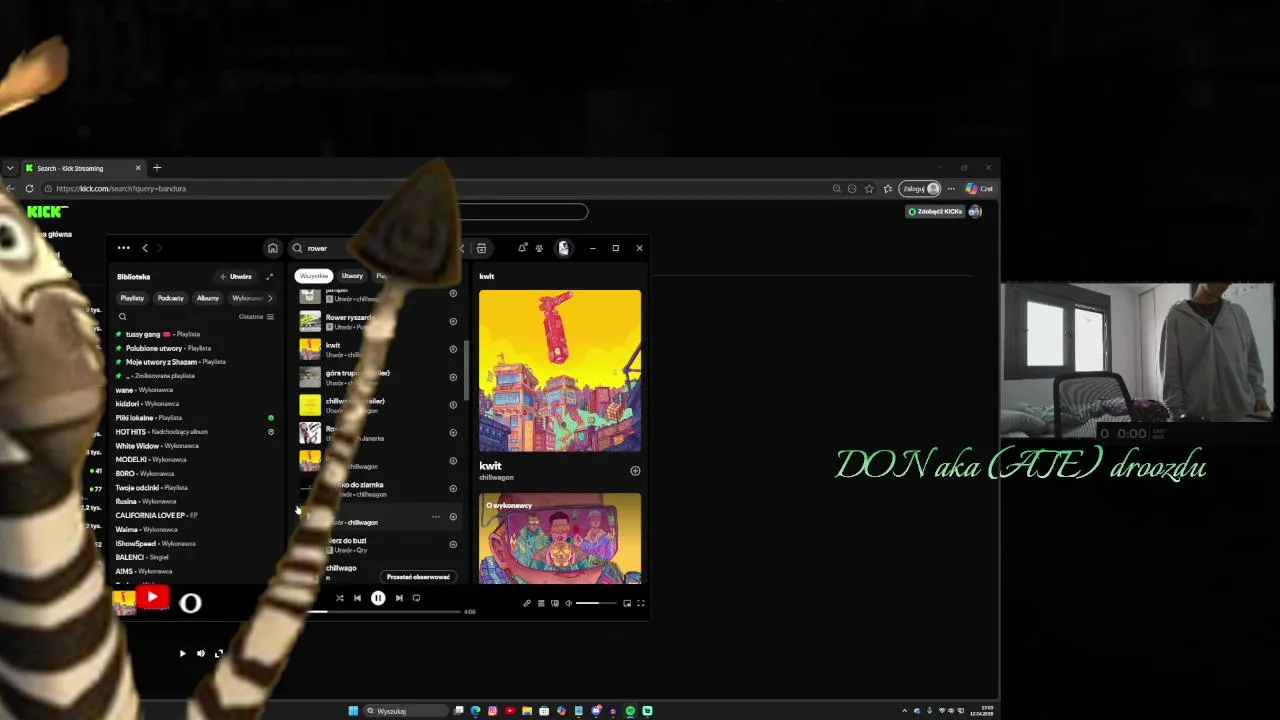Image resolution: width=1280 pixels, height=720 pixels.
Task: Show more library filters with the chevron
Action: tap(269, 298)
